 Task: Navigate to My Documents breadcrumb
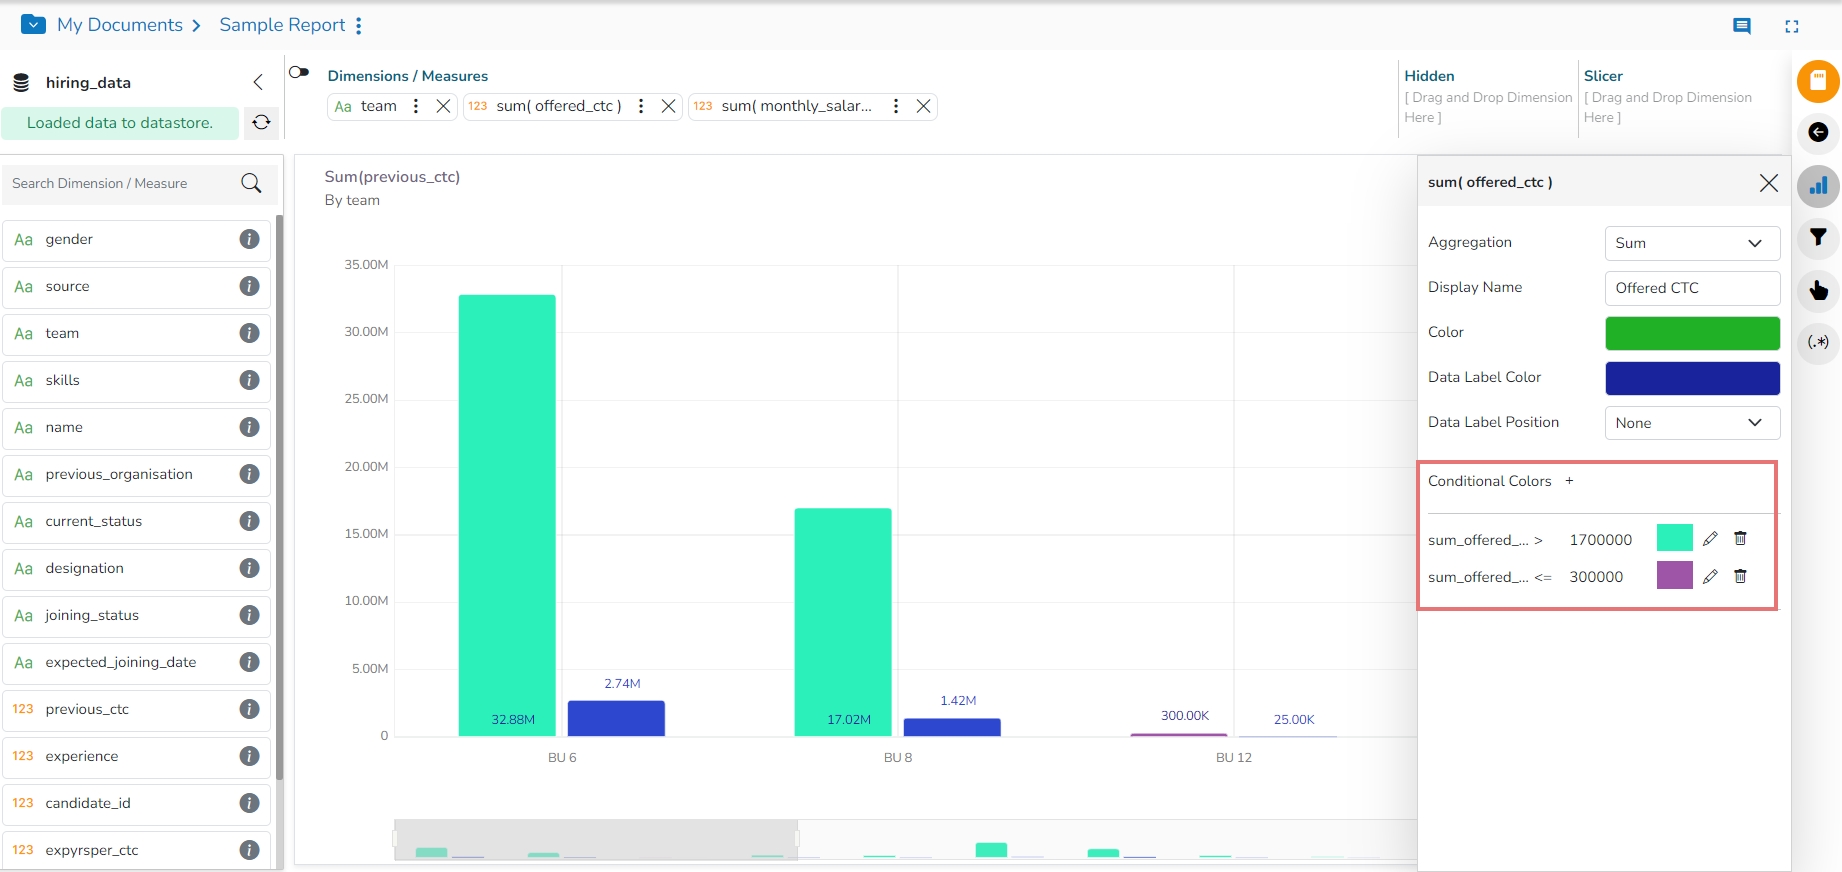pyautogui.click(x=119, y=25)
